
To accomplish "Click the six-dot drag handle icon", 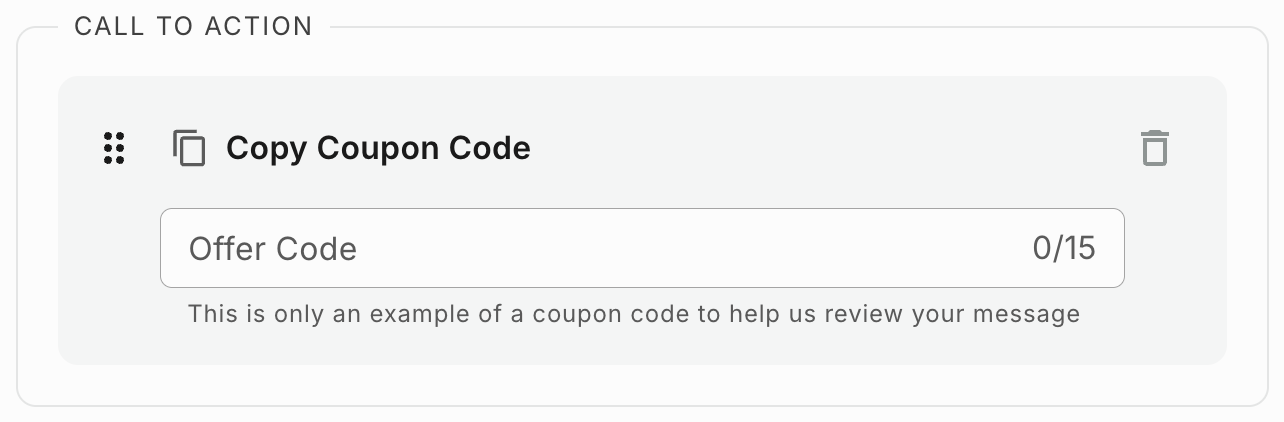I will tap(114, 148).
